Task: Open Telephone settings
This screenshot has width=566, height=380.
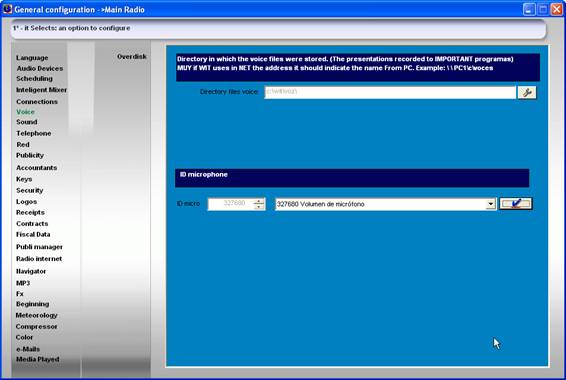Action: 34,133
